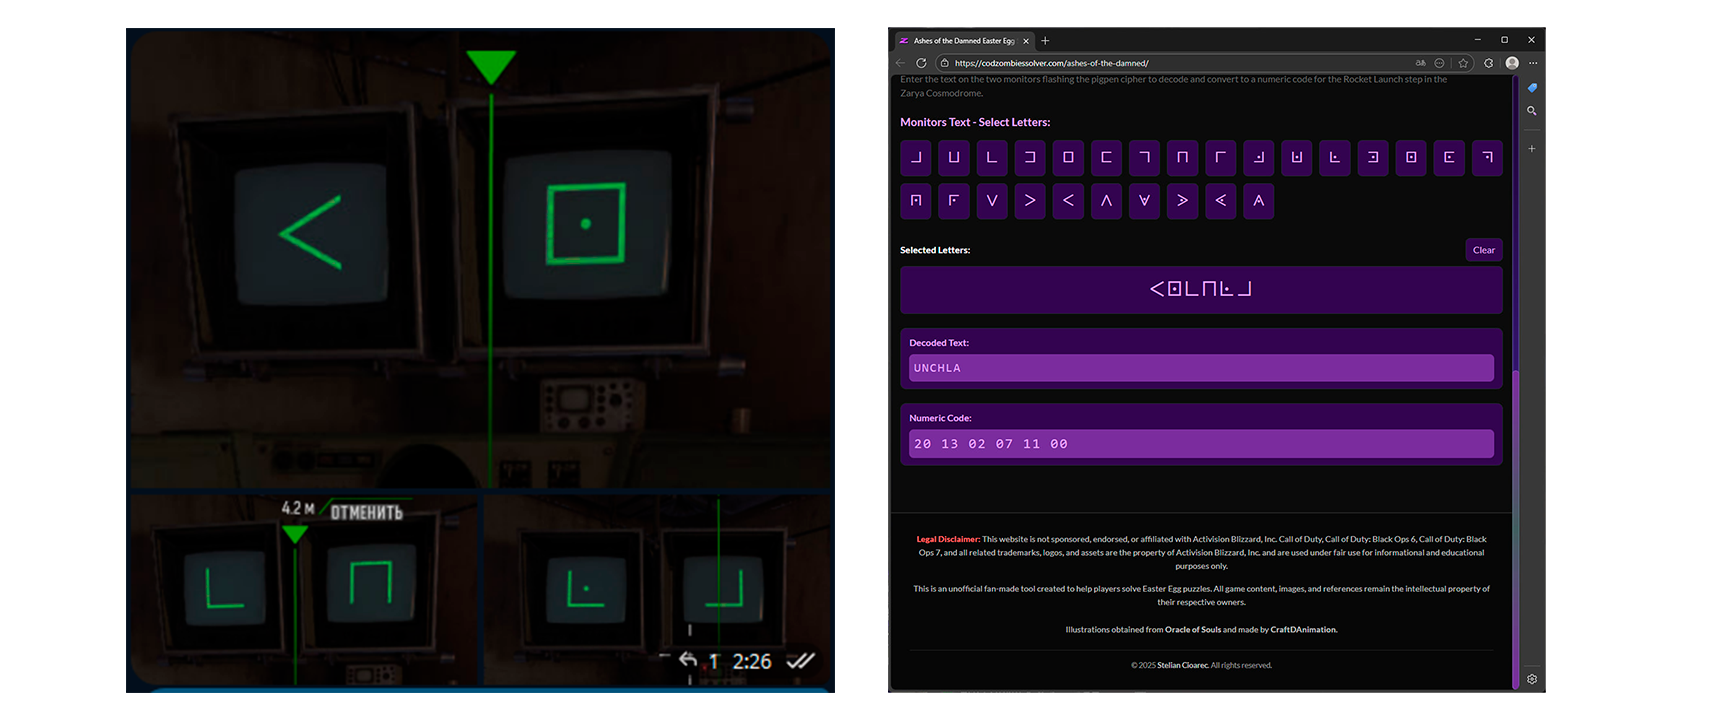Open a new browser tab
Screen dimensions: 1720x720
tap(1045, 41)
